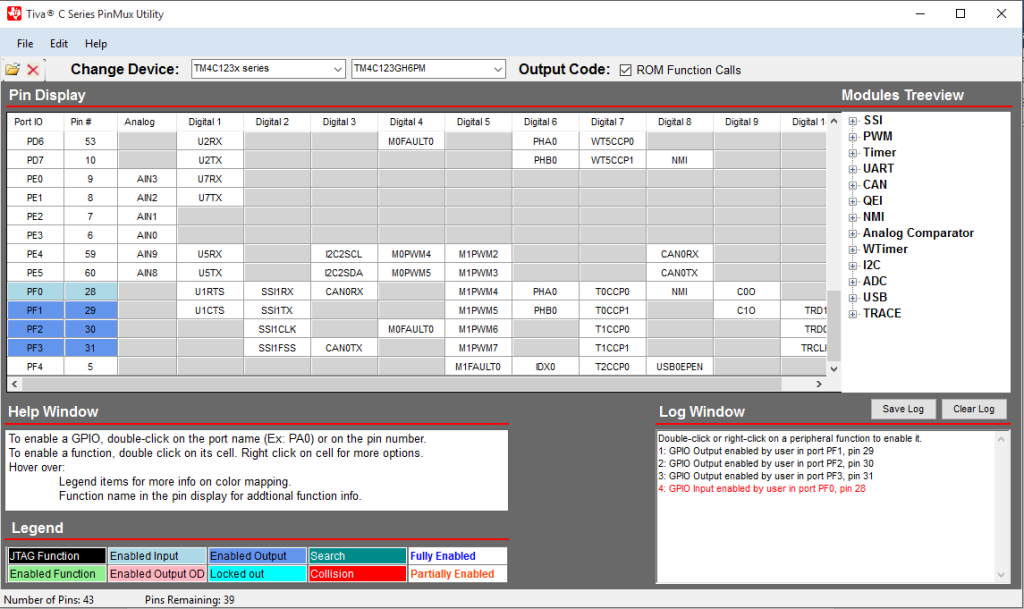Select the PF2 port cell

[35, 330]
